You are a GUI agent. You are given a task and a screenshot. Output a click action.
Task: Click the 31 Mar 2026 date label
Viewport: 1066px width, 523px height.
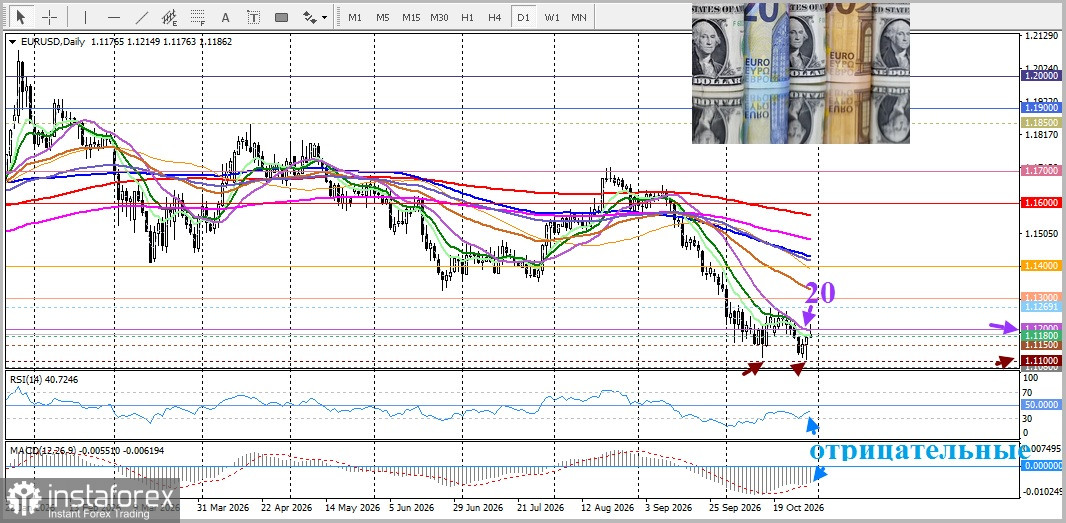tap(224, 508)
